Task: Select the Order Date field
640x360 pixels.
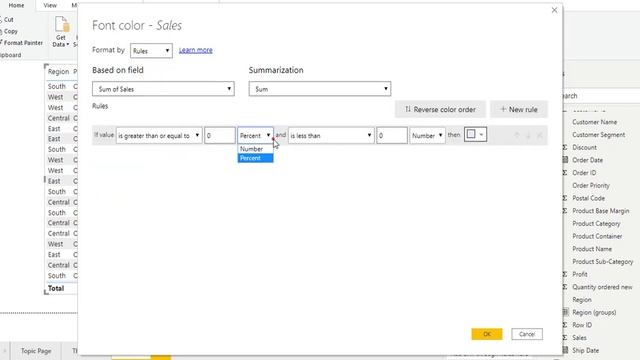Action: (x=587, y=160)
